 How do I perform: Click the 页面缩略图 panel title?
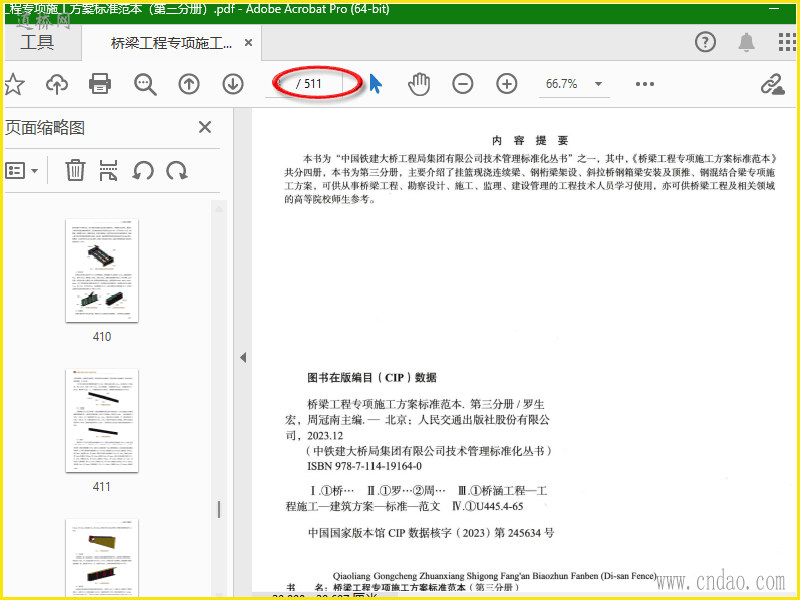click(45, 128)
